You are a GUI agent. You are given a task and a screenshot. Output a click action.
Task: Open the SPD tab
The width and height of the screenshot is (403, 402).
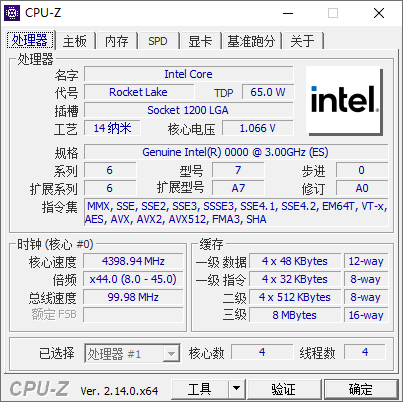click(x=158, y=41)
